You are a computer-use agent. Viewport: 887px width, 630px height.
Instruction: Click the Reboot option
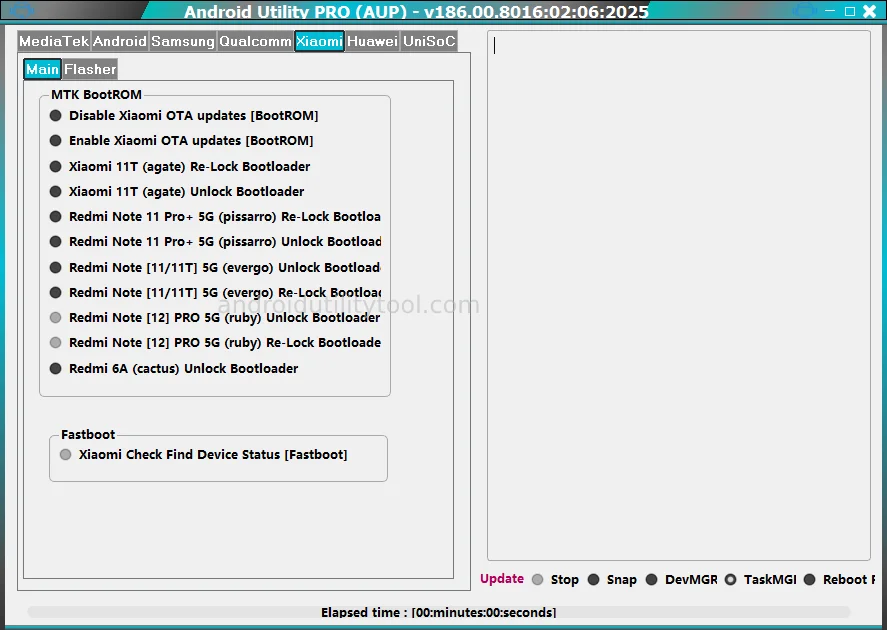[x=839, y=579]
